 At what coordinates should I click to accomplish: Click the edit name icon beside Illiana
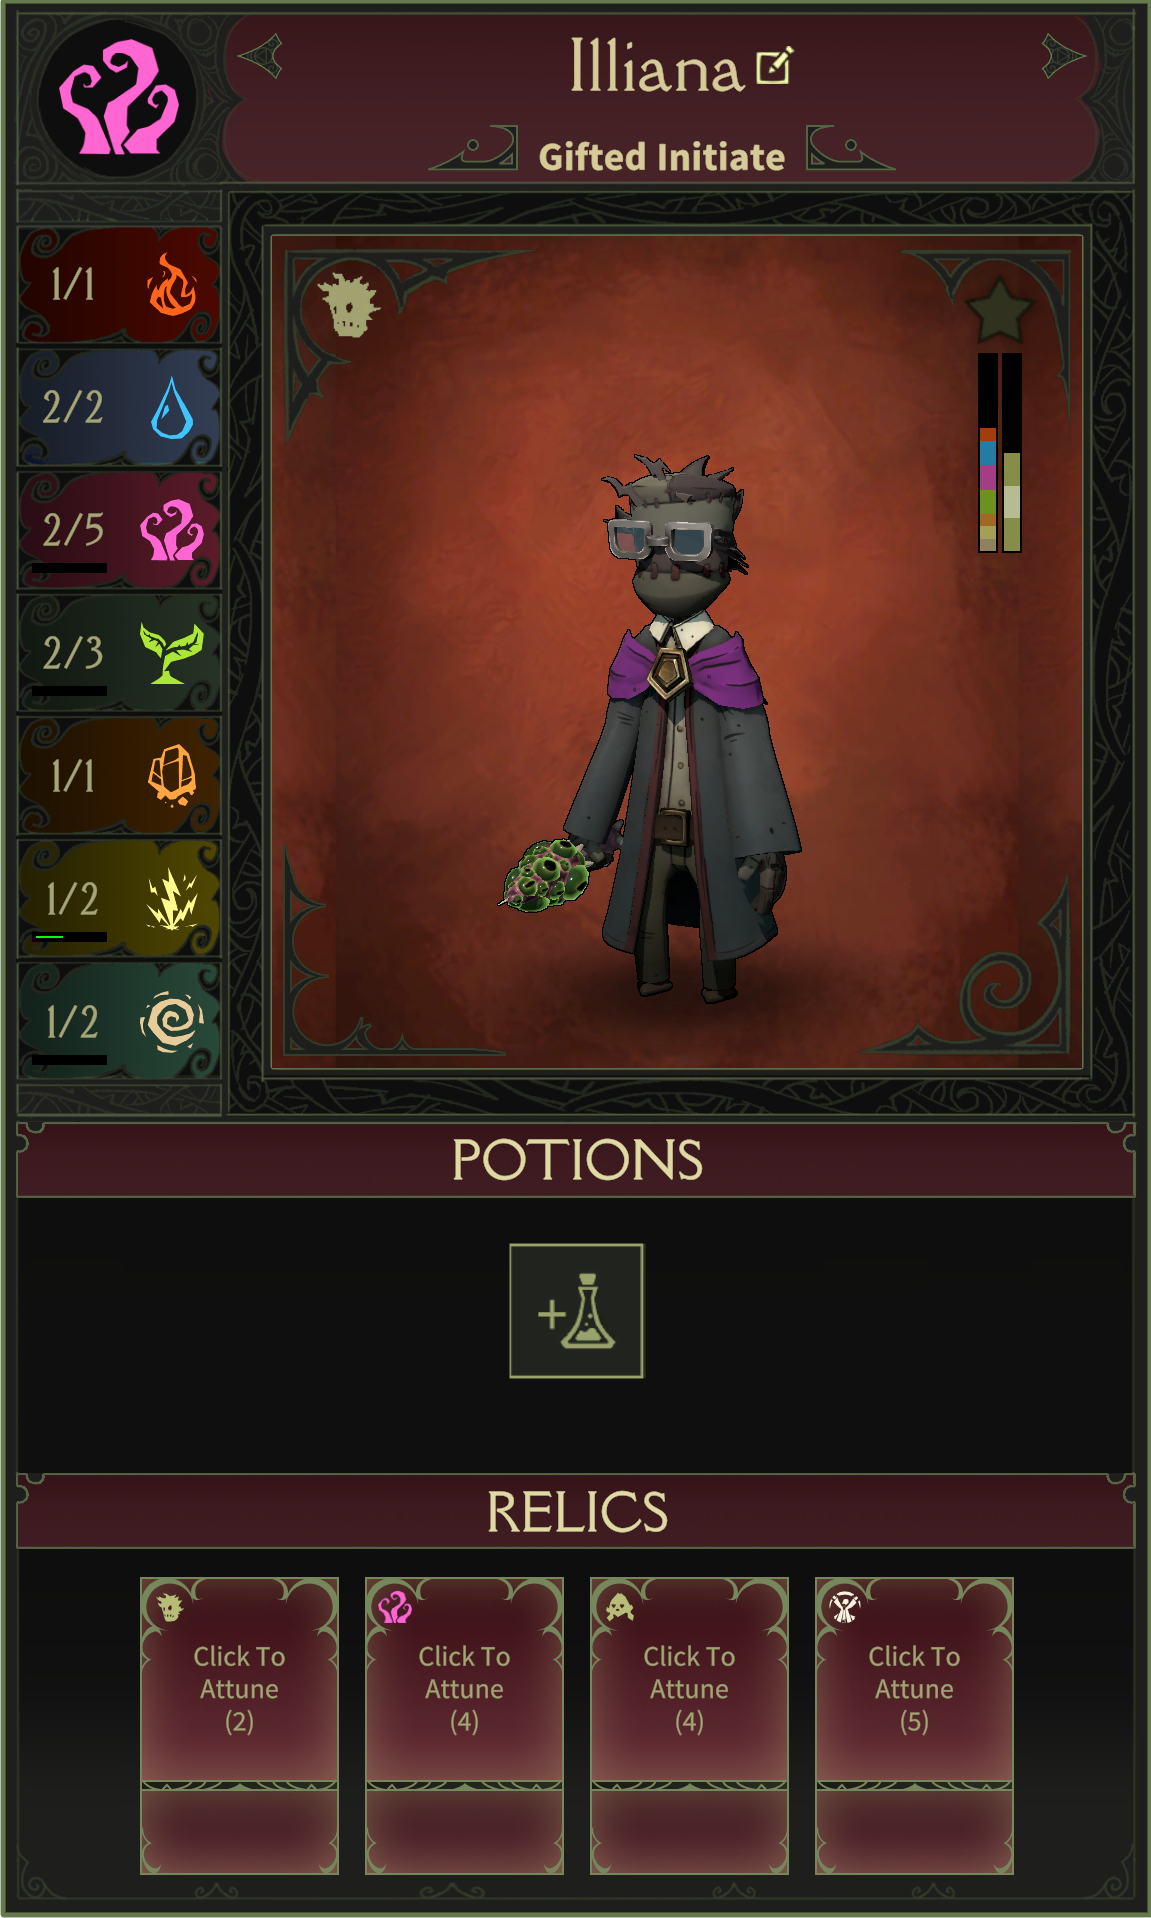(775, 67)
